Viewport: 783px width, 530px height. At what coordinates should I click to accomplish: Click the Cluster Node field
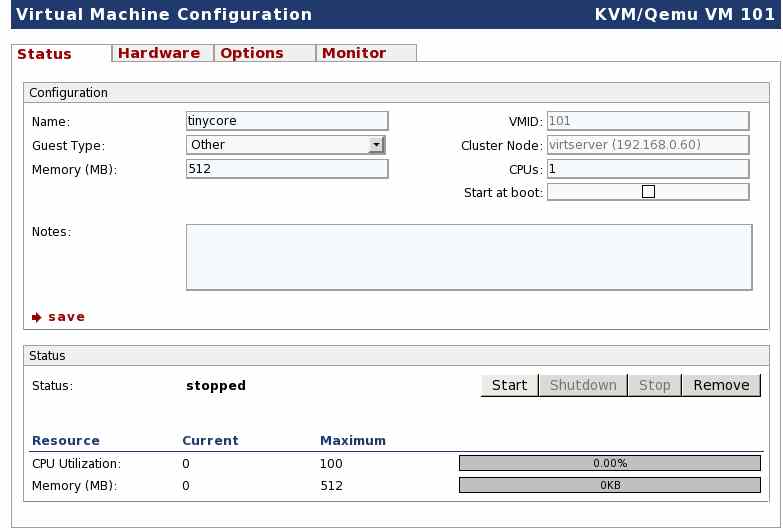coord(648,145)
